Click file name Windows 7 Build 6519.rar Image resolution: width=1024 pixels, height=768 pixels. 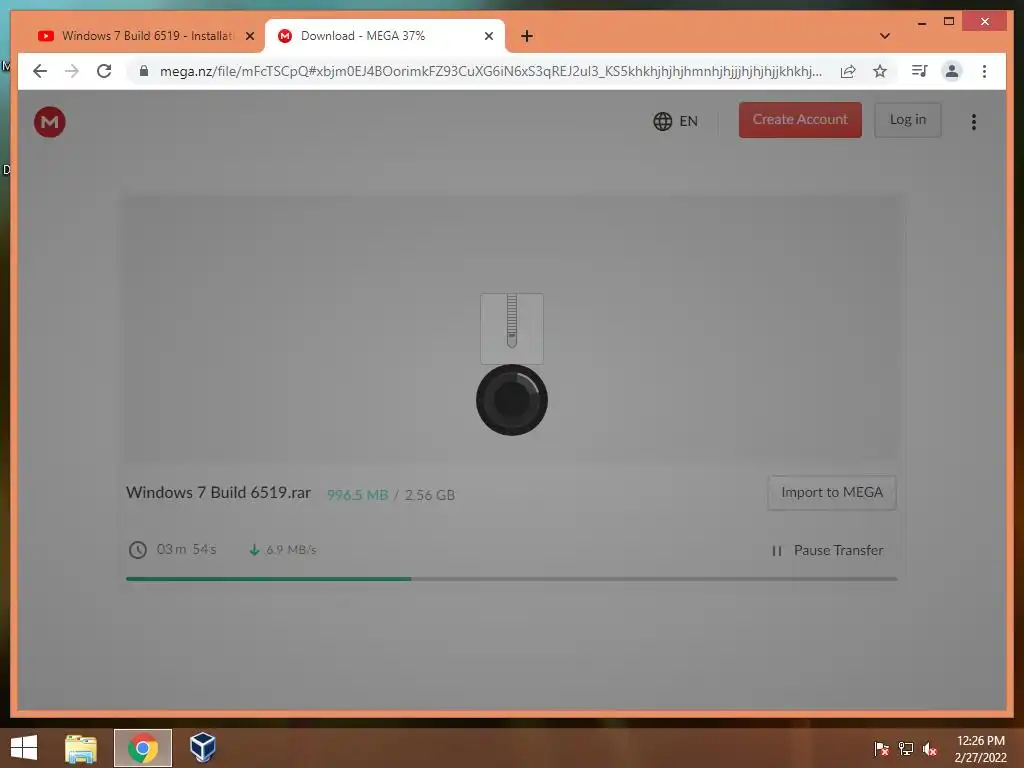point(218,492)
